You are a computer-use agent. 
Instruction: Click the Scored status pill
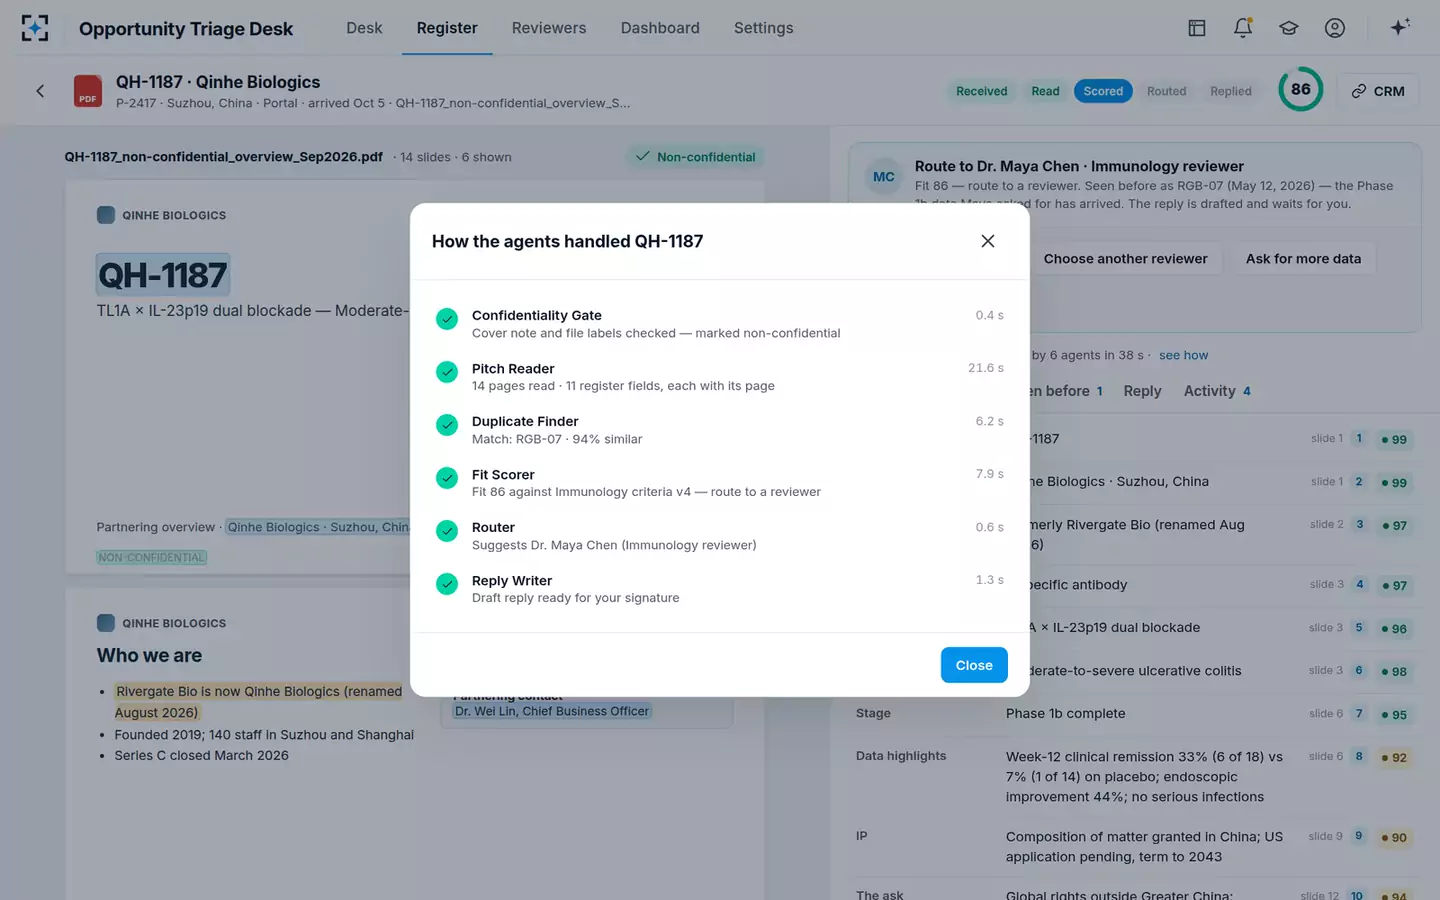tap(1103, 91)
